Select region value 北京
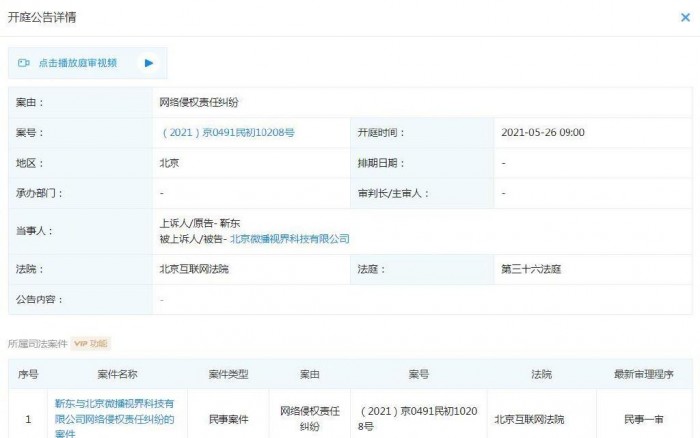This screenshot has height=438, width=700. pyautogui.click(x=169, y=163)
